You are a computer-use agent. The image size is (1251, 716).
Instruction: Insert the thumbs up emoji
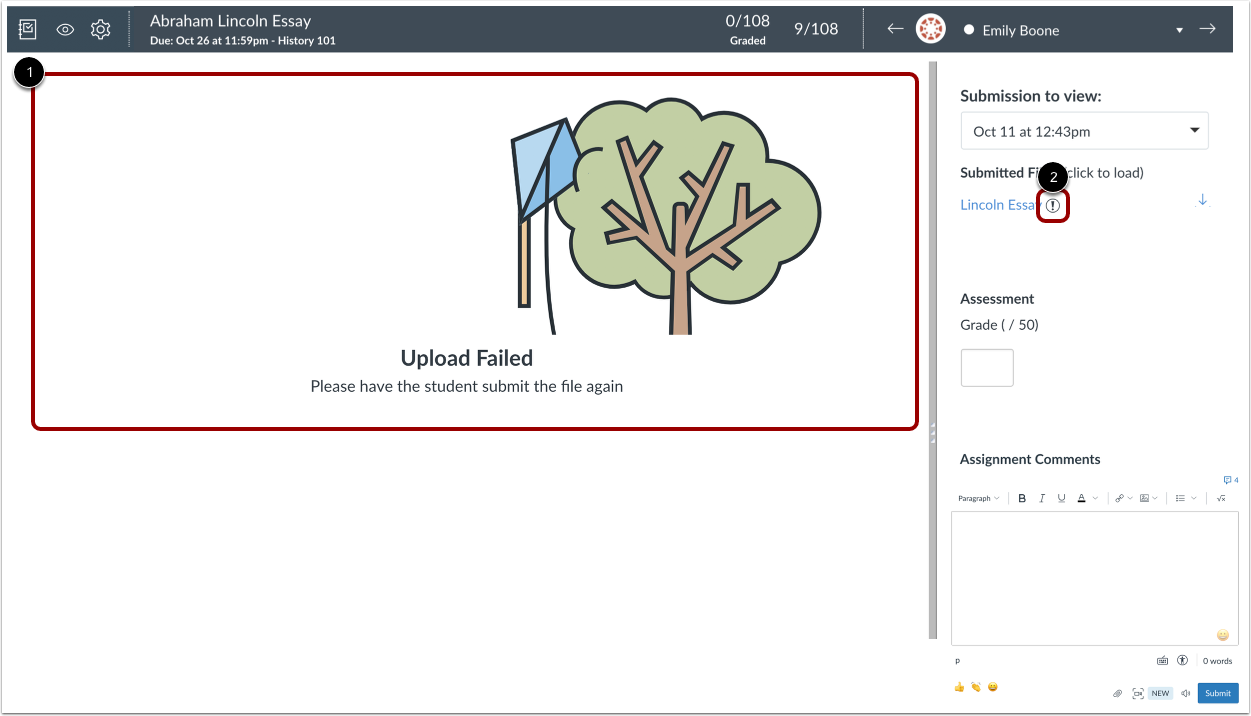[959, 687]
